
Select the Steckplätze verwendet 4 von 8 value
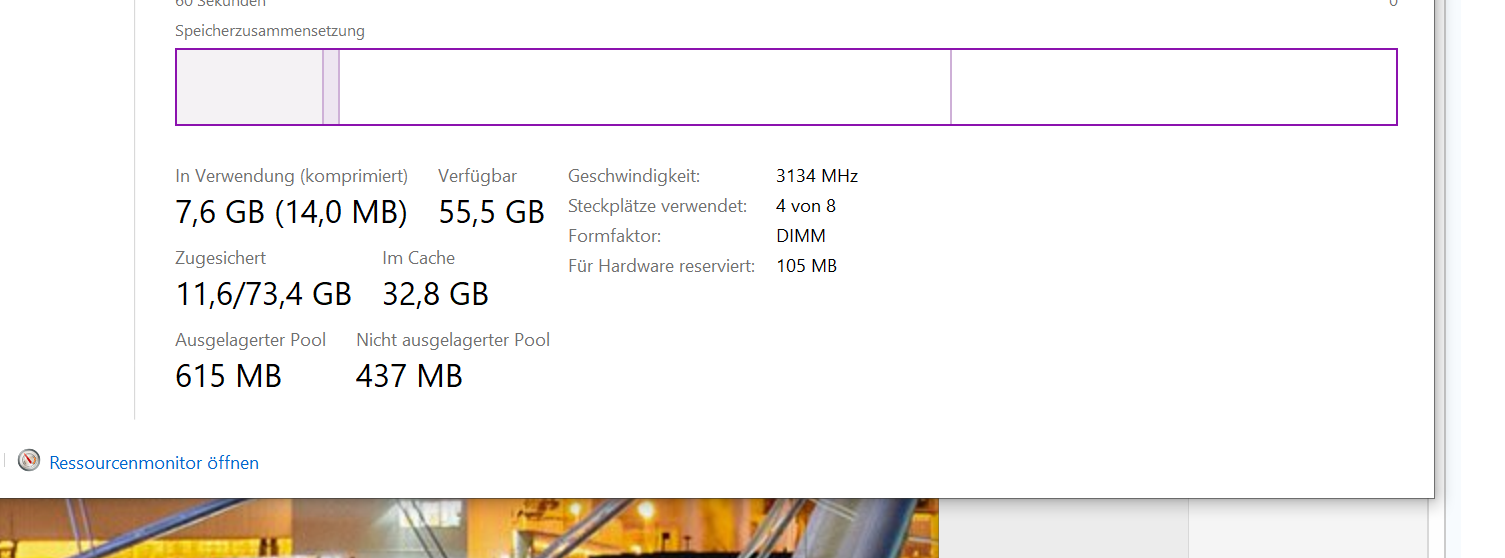tap(805, 206)
